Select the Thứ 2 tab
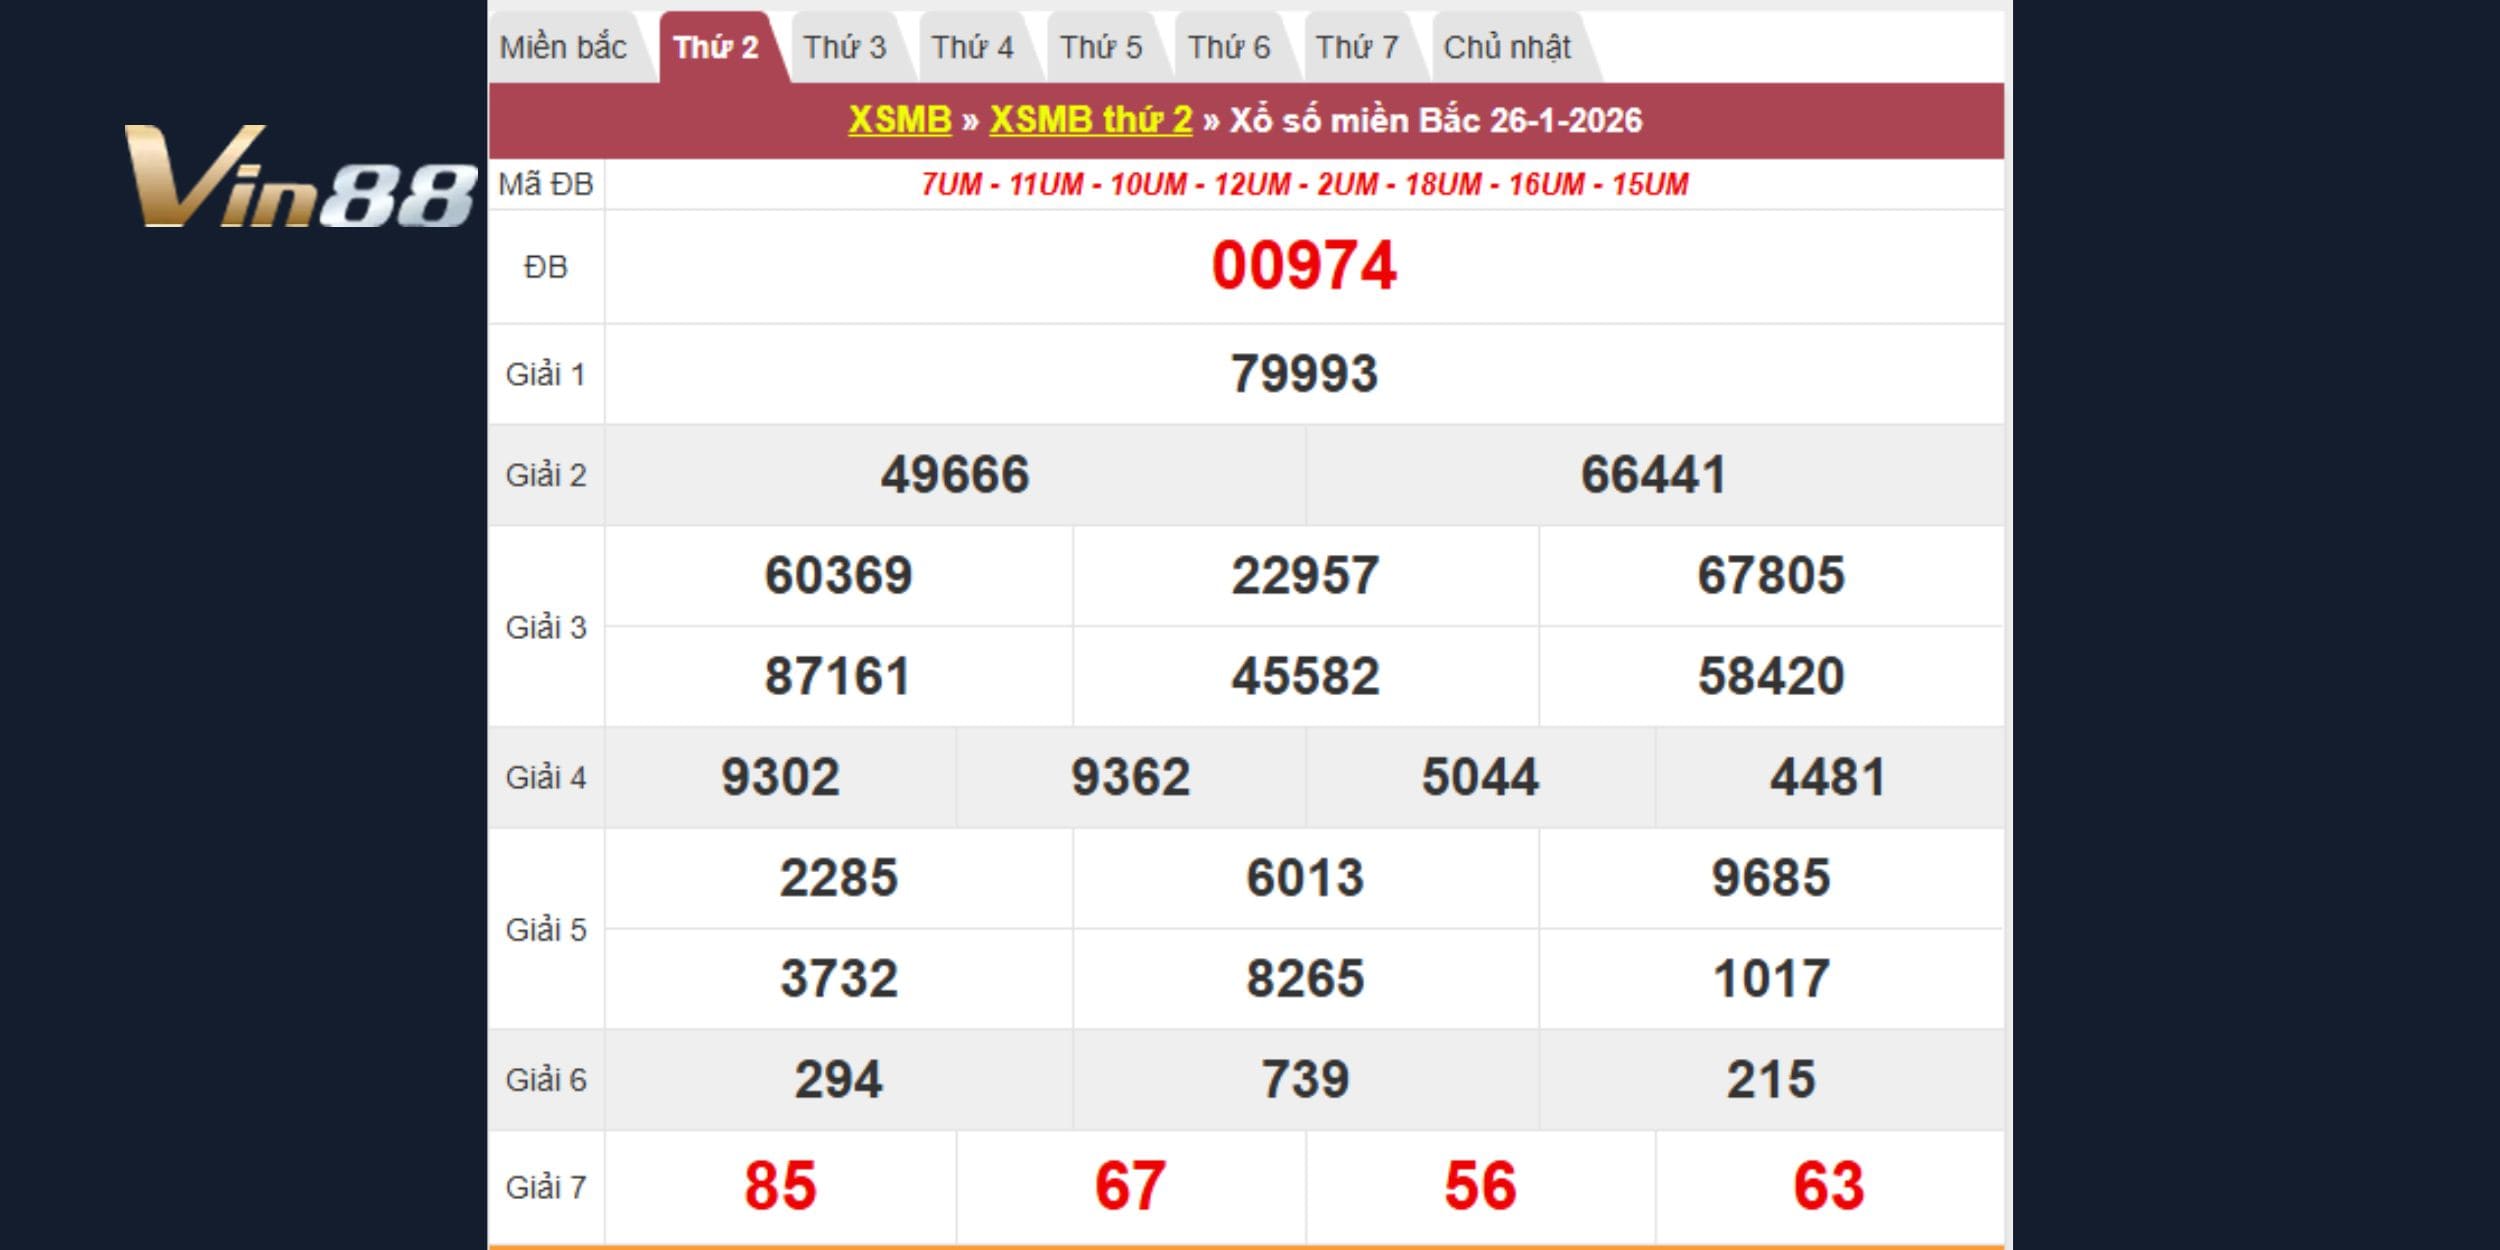This screenshot has height=1250, width=2500. pos(716,47)
